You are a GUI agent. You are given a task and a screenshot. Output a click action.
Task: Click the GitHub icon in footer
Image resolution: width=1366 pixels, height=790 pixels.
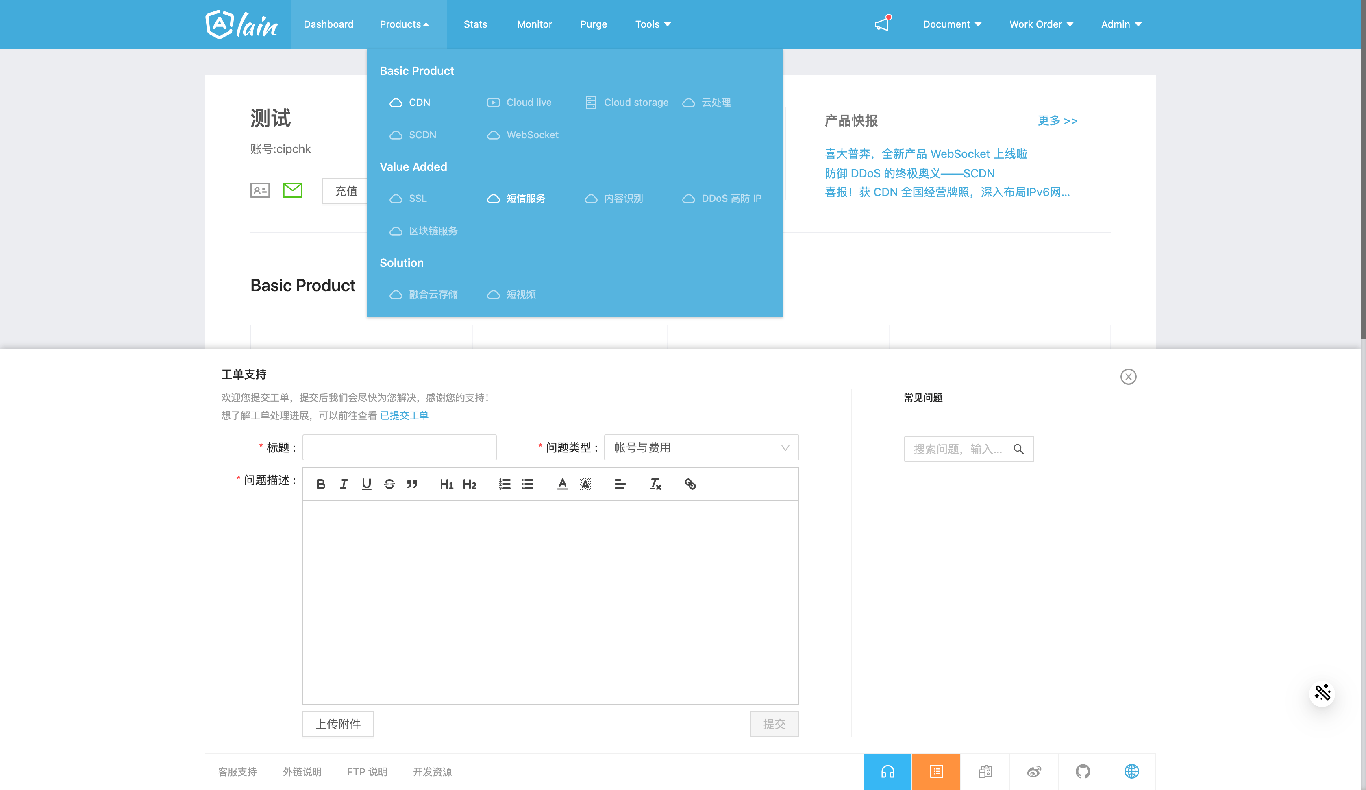1083,772
